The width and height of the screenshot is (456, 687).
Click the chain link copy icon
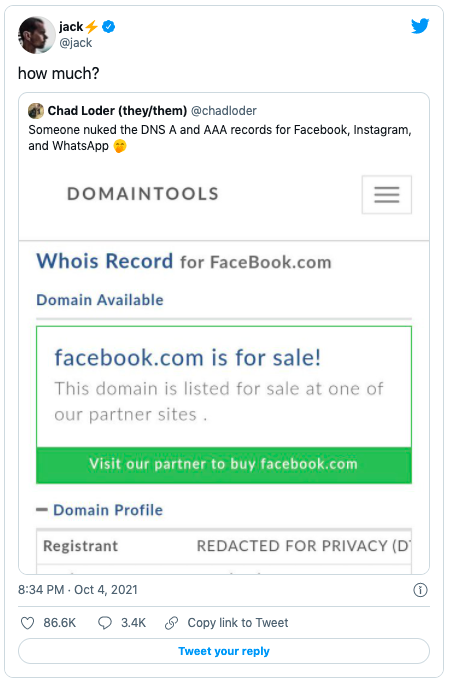171,623
